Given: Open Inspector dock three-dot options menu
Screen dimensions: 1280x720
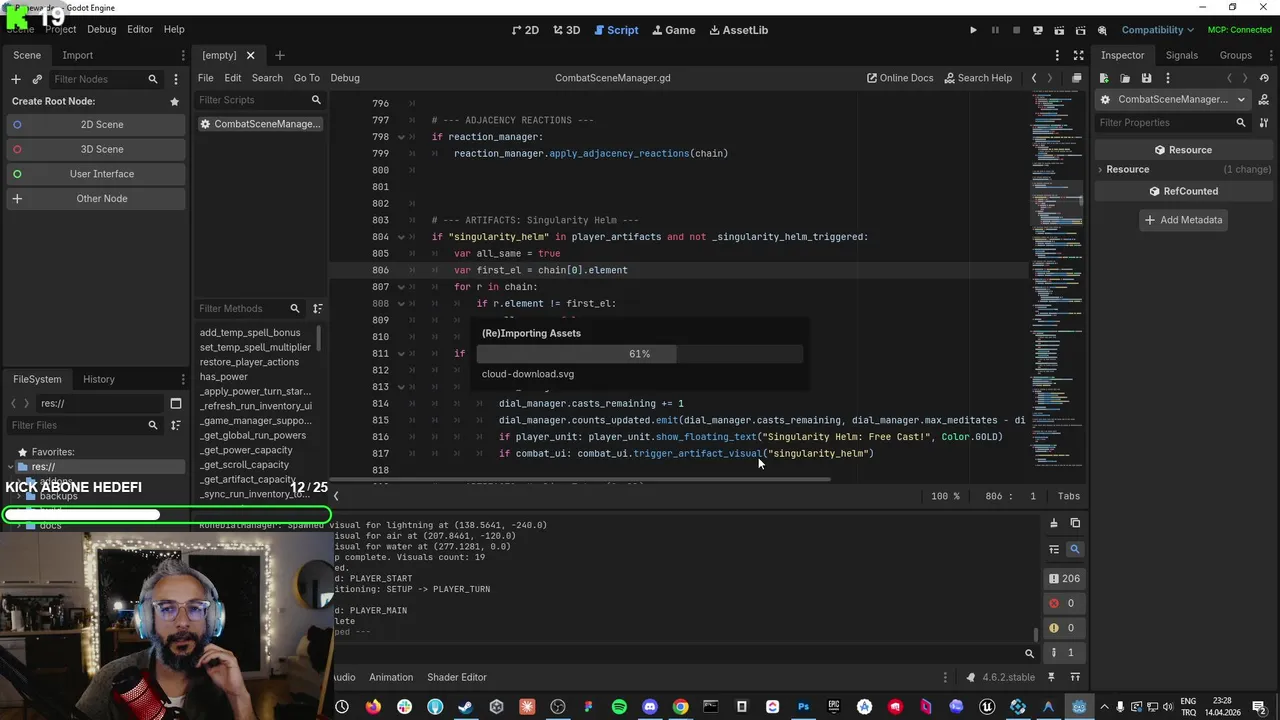Looking at the screenshot, I should [1269, 55].
